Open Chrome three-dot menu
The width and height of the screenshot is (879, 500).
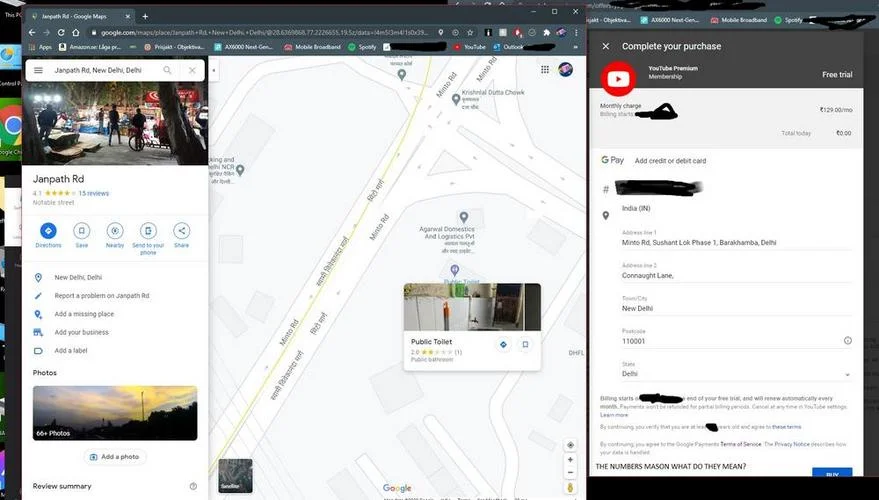tap(576, 33)
